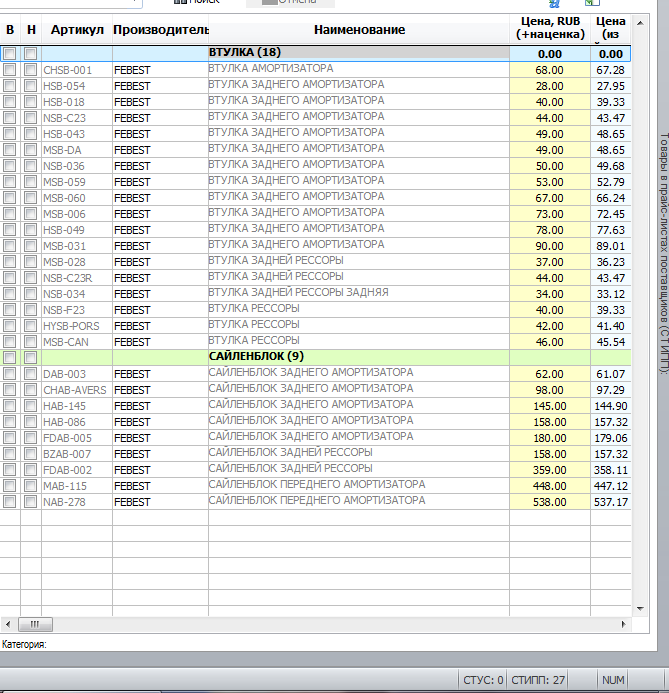The image size is (669, 693).
Task: Select the ВТУЛКА (18) group row
Action: click(x=315, y=54)
